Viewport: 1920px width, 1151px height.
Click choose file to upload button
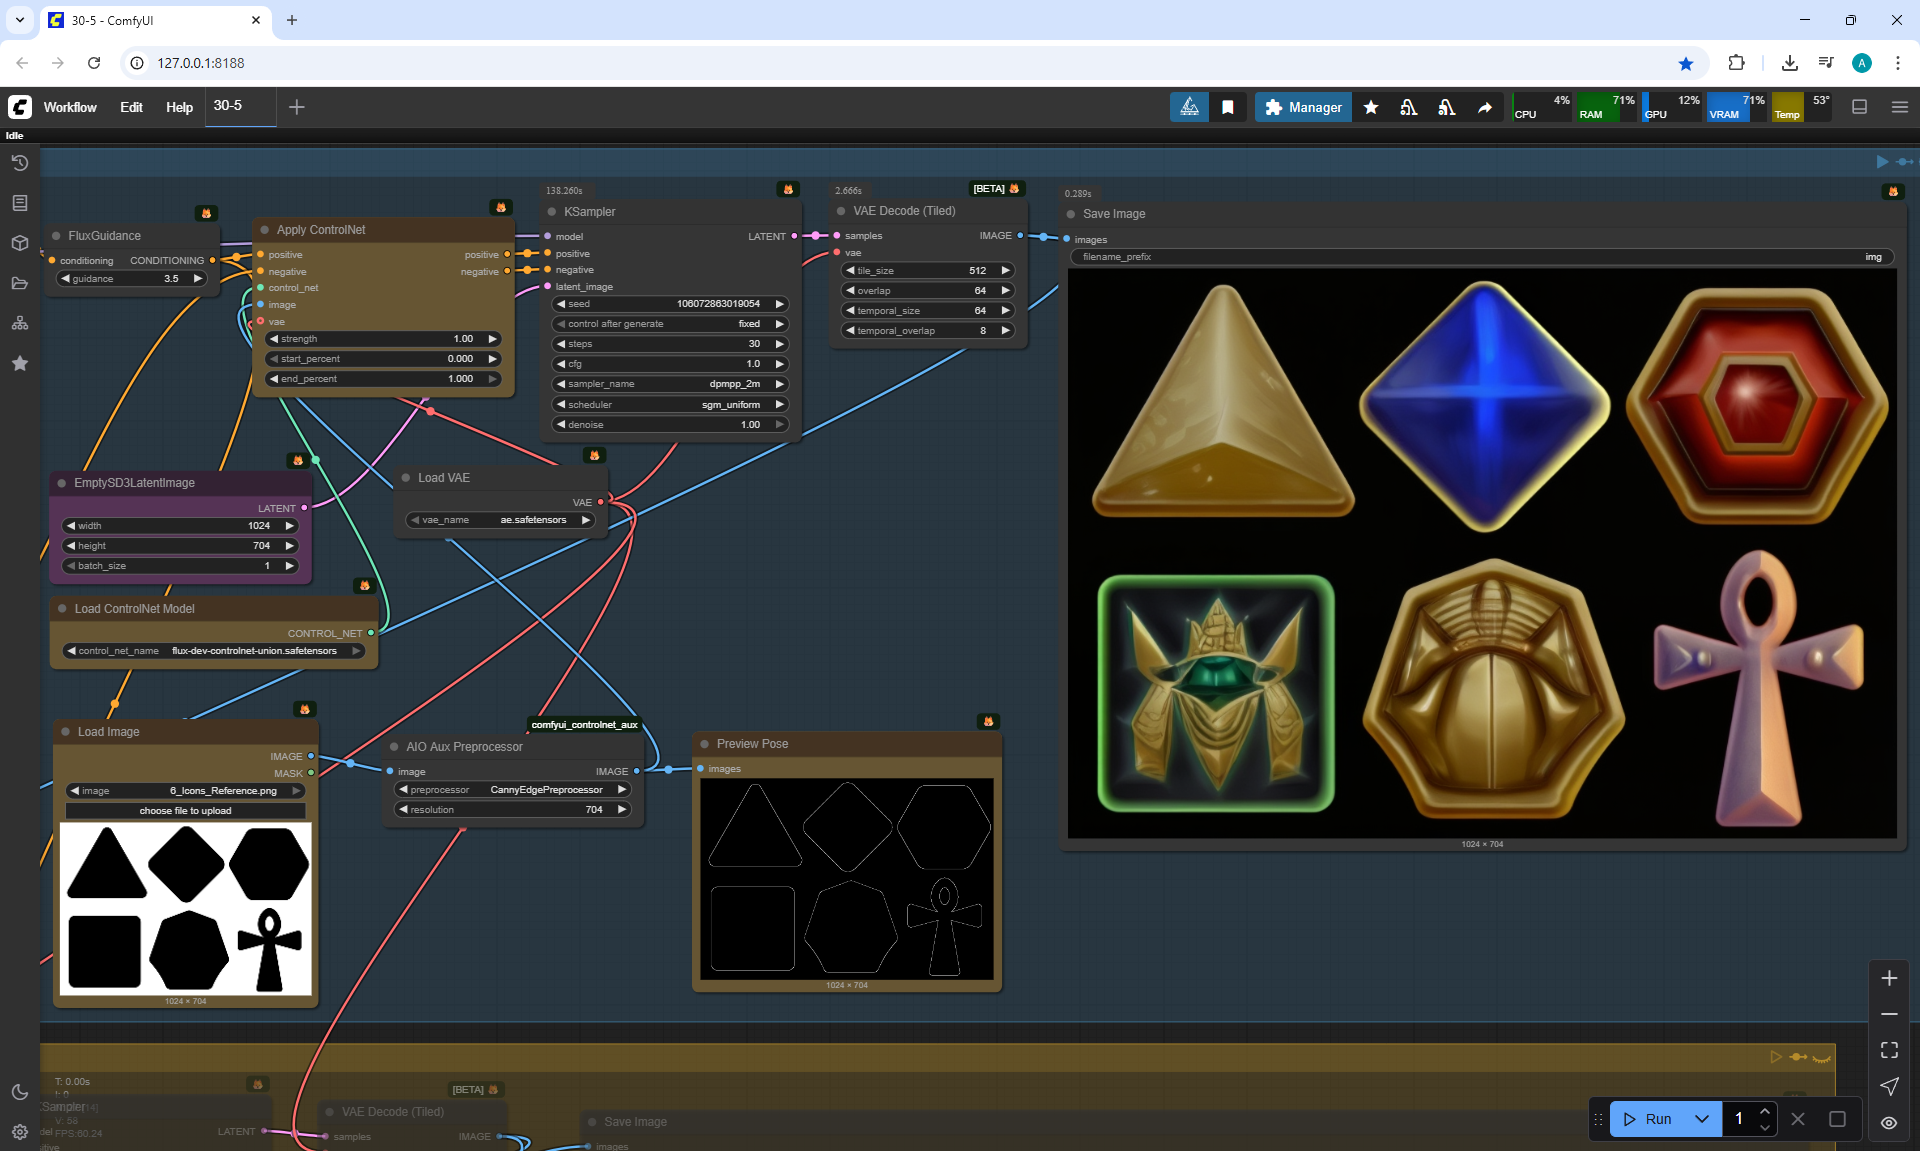point(186,811)
